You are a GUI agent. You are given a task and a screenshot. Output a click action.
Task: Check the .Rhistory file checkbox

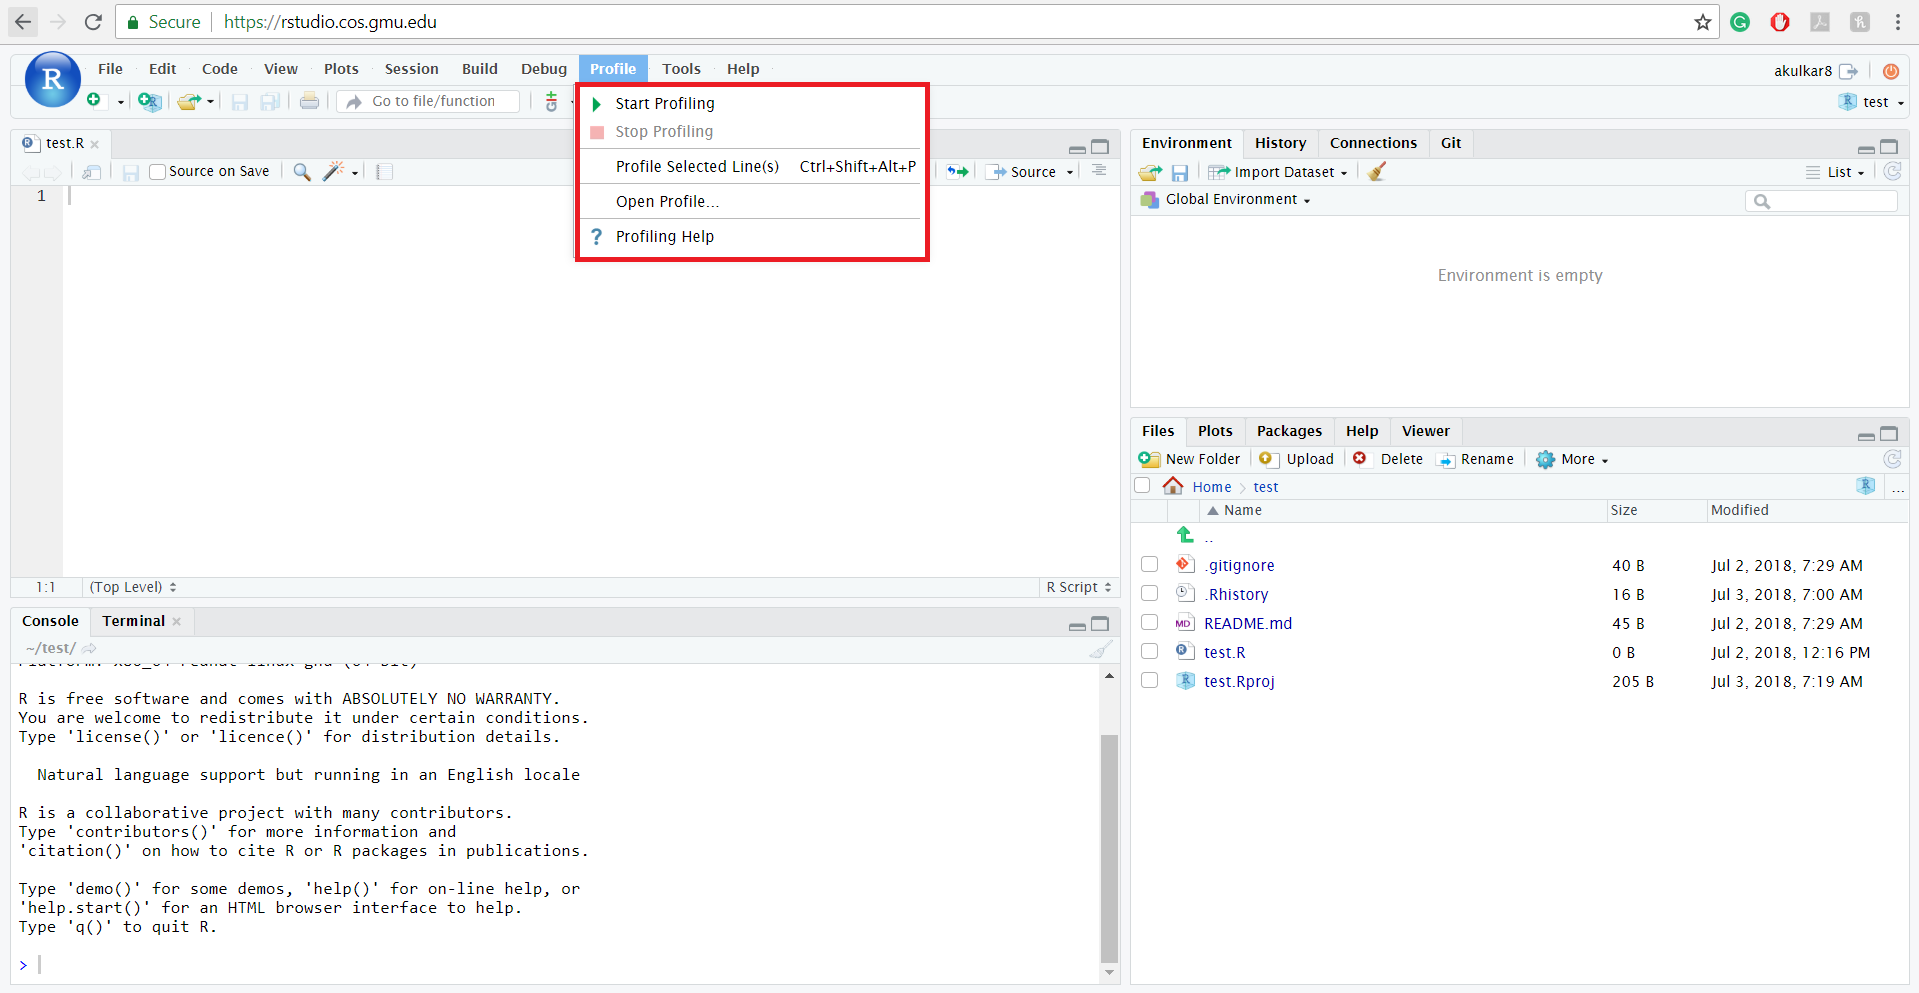pos(1150,594)
